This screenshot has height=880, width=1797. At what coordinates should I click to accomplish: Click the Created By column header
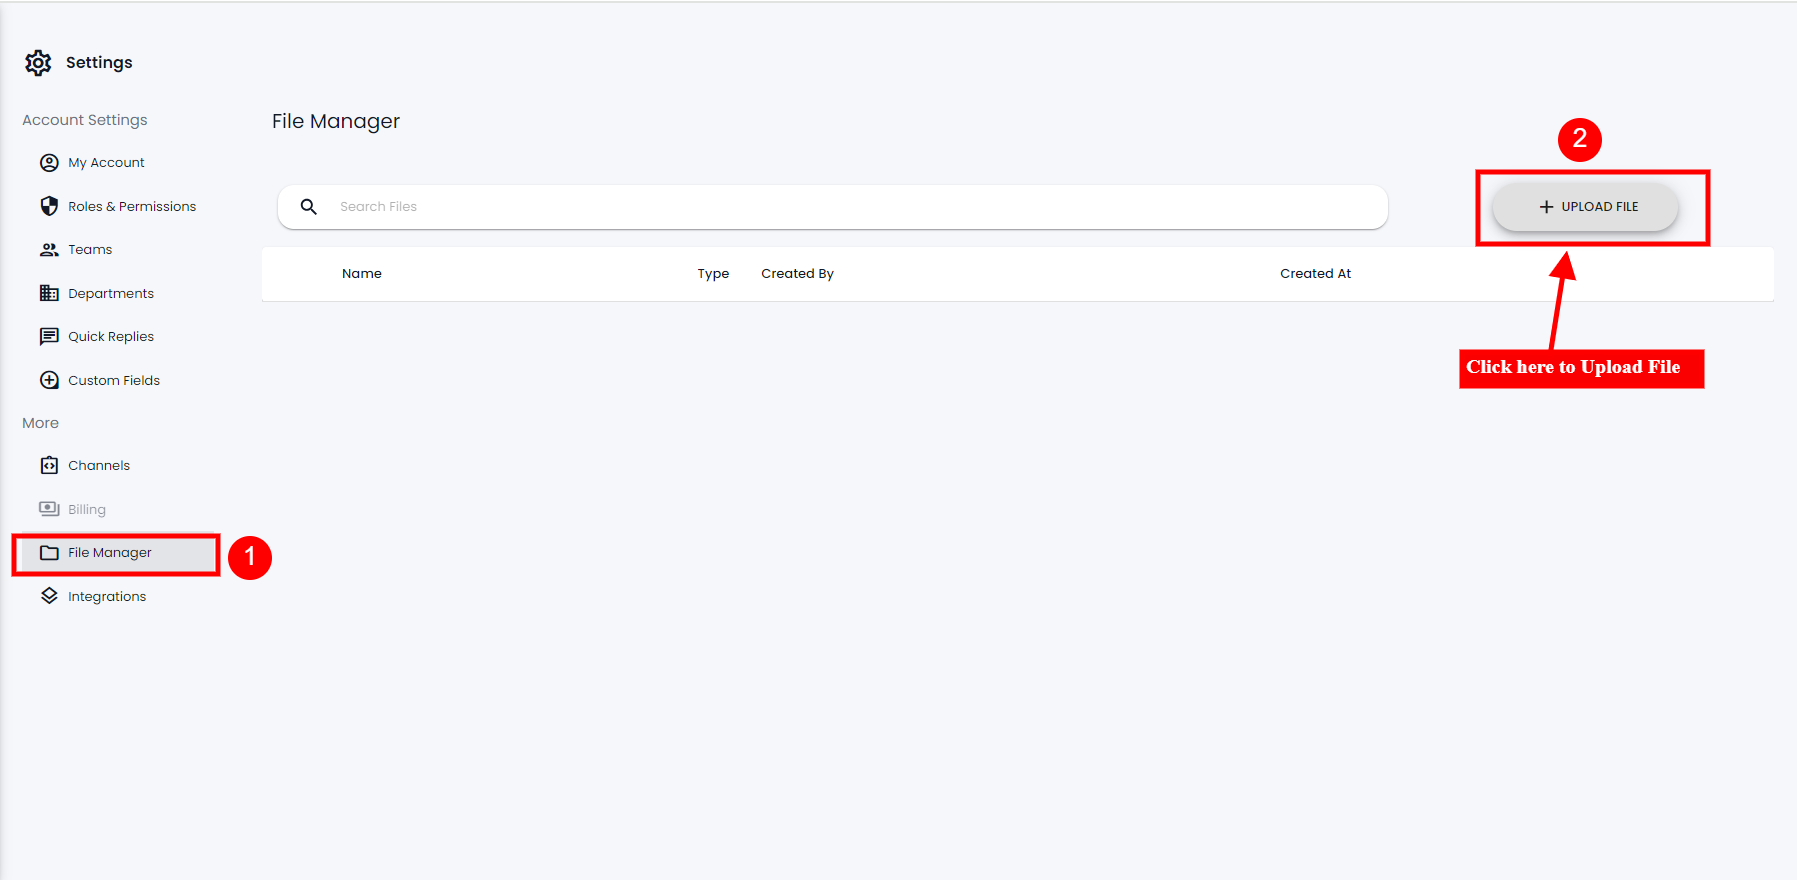point(797,274)
